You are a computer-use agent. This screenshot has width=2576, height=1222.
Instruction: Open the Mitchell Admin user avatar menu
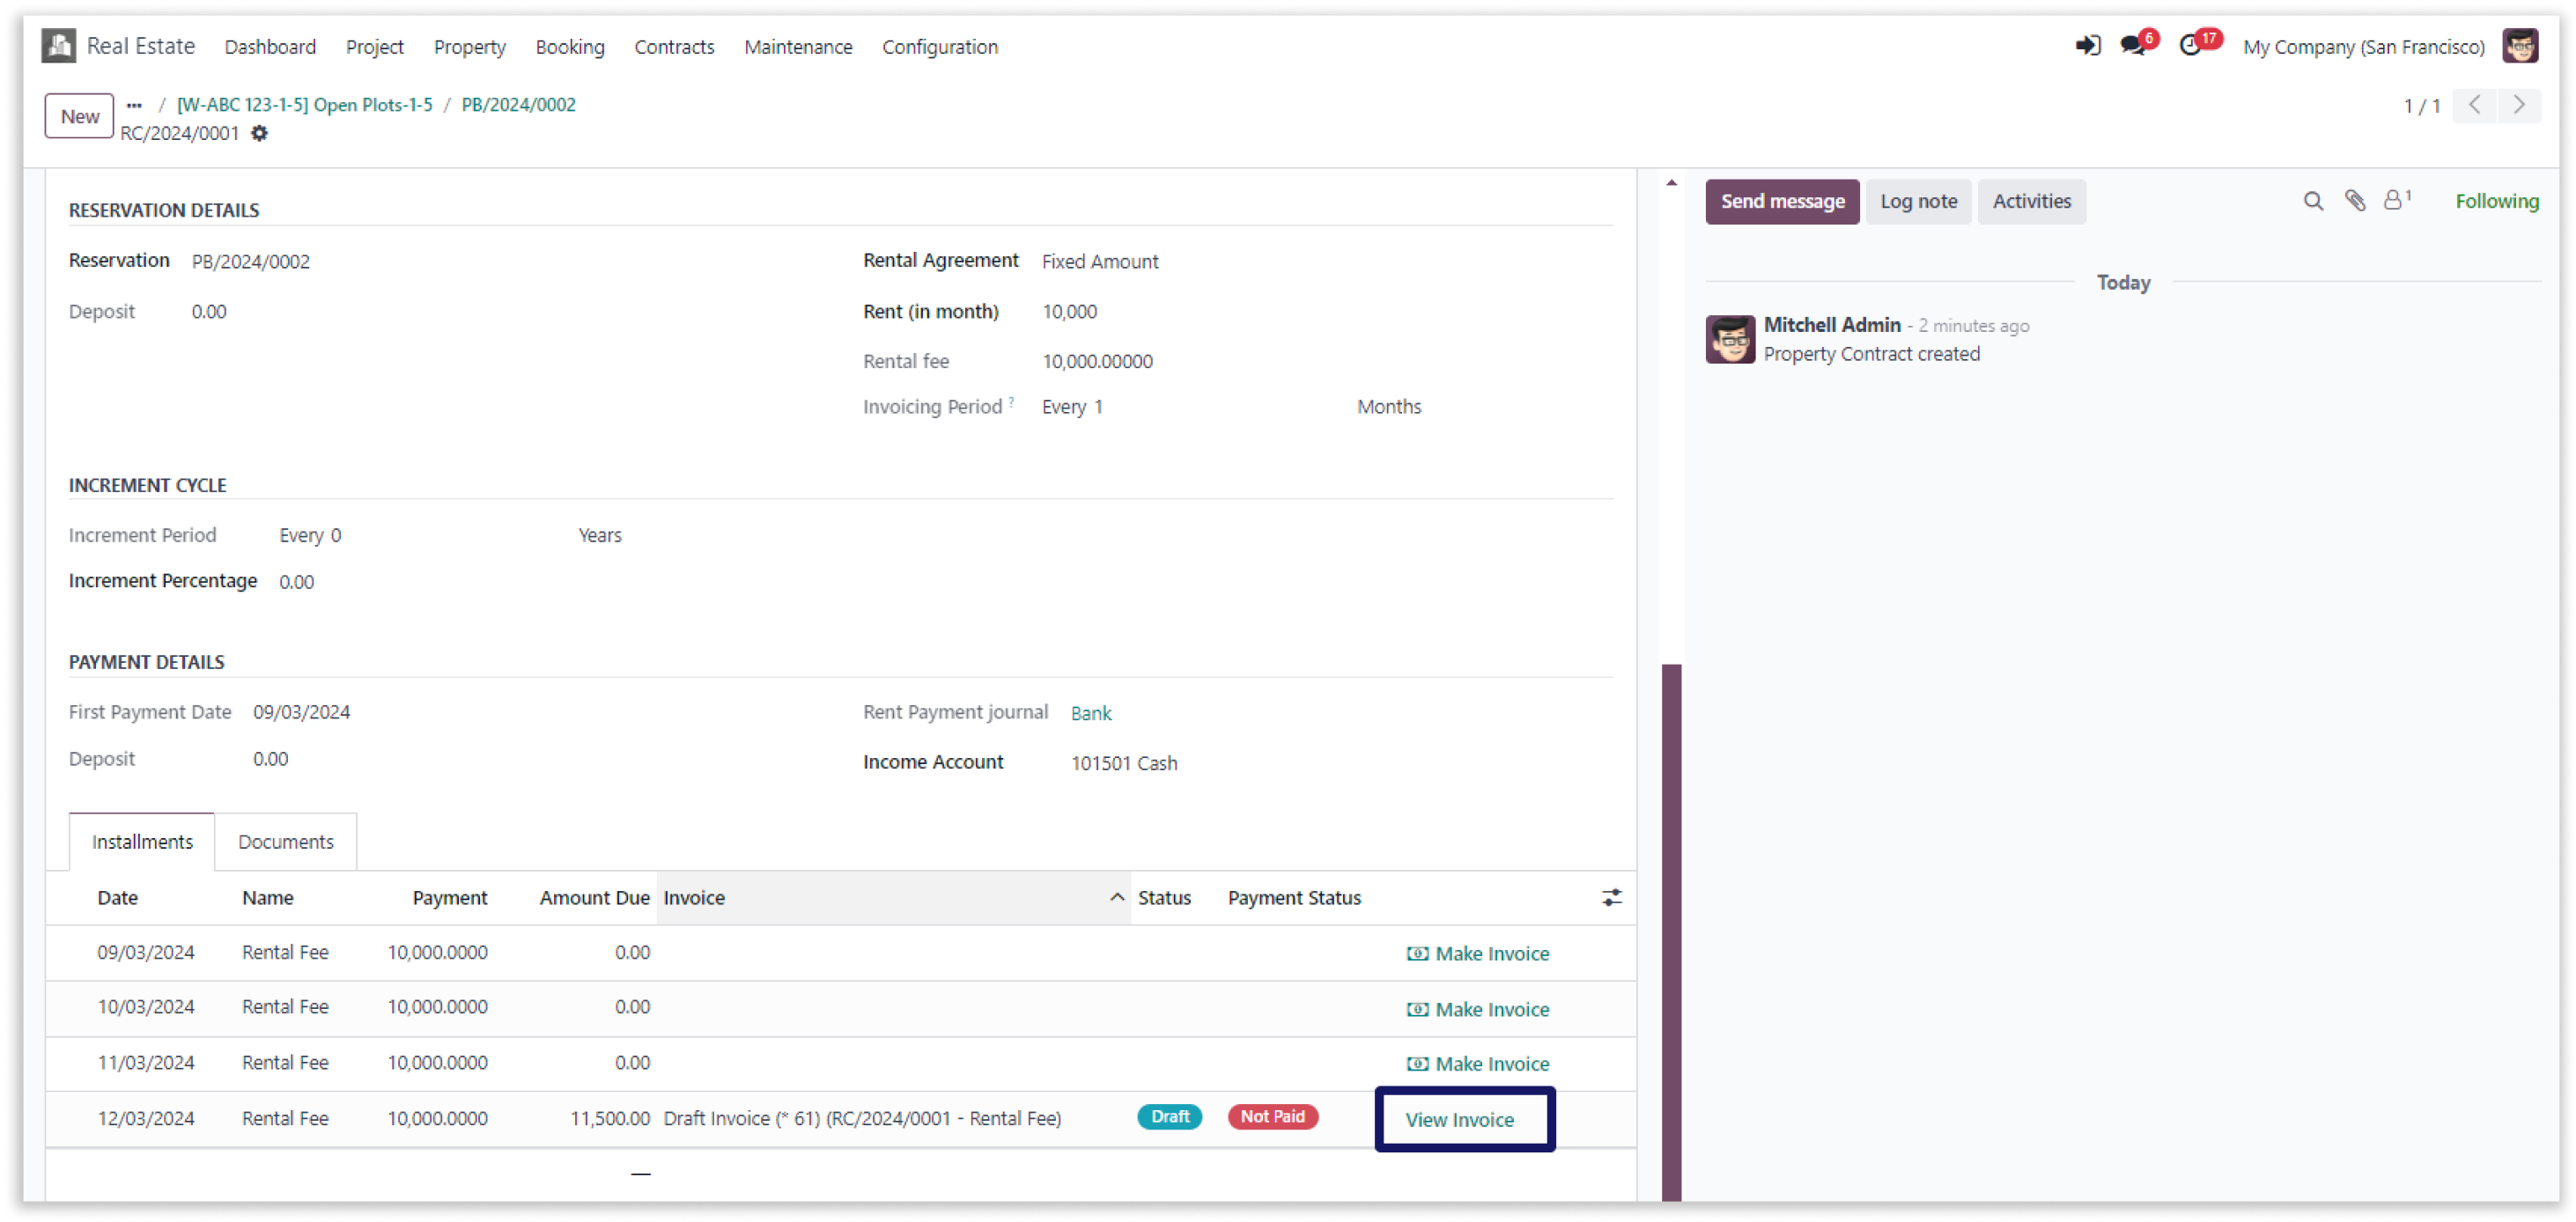[x=2520, y=46]
